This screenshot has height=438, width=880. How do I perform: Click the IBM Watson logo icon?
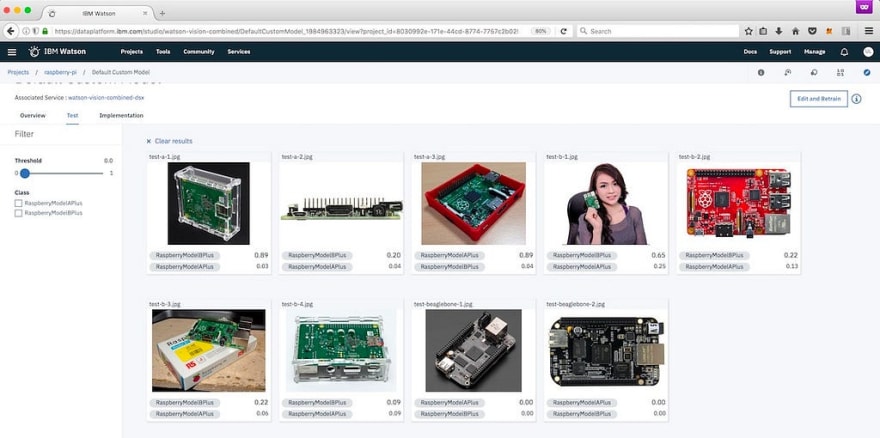point(34,52)
